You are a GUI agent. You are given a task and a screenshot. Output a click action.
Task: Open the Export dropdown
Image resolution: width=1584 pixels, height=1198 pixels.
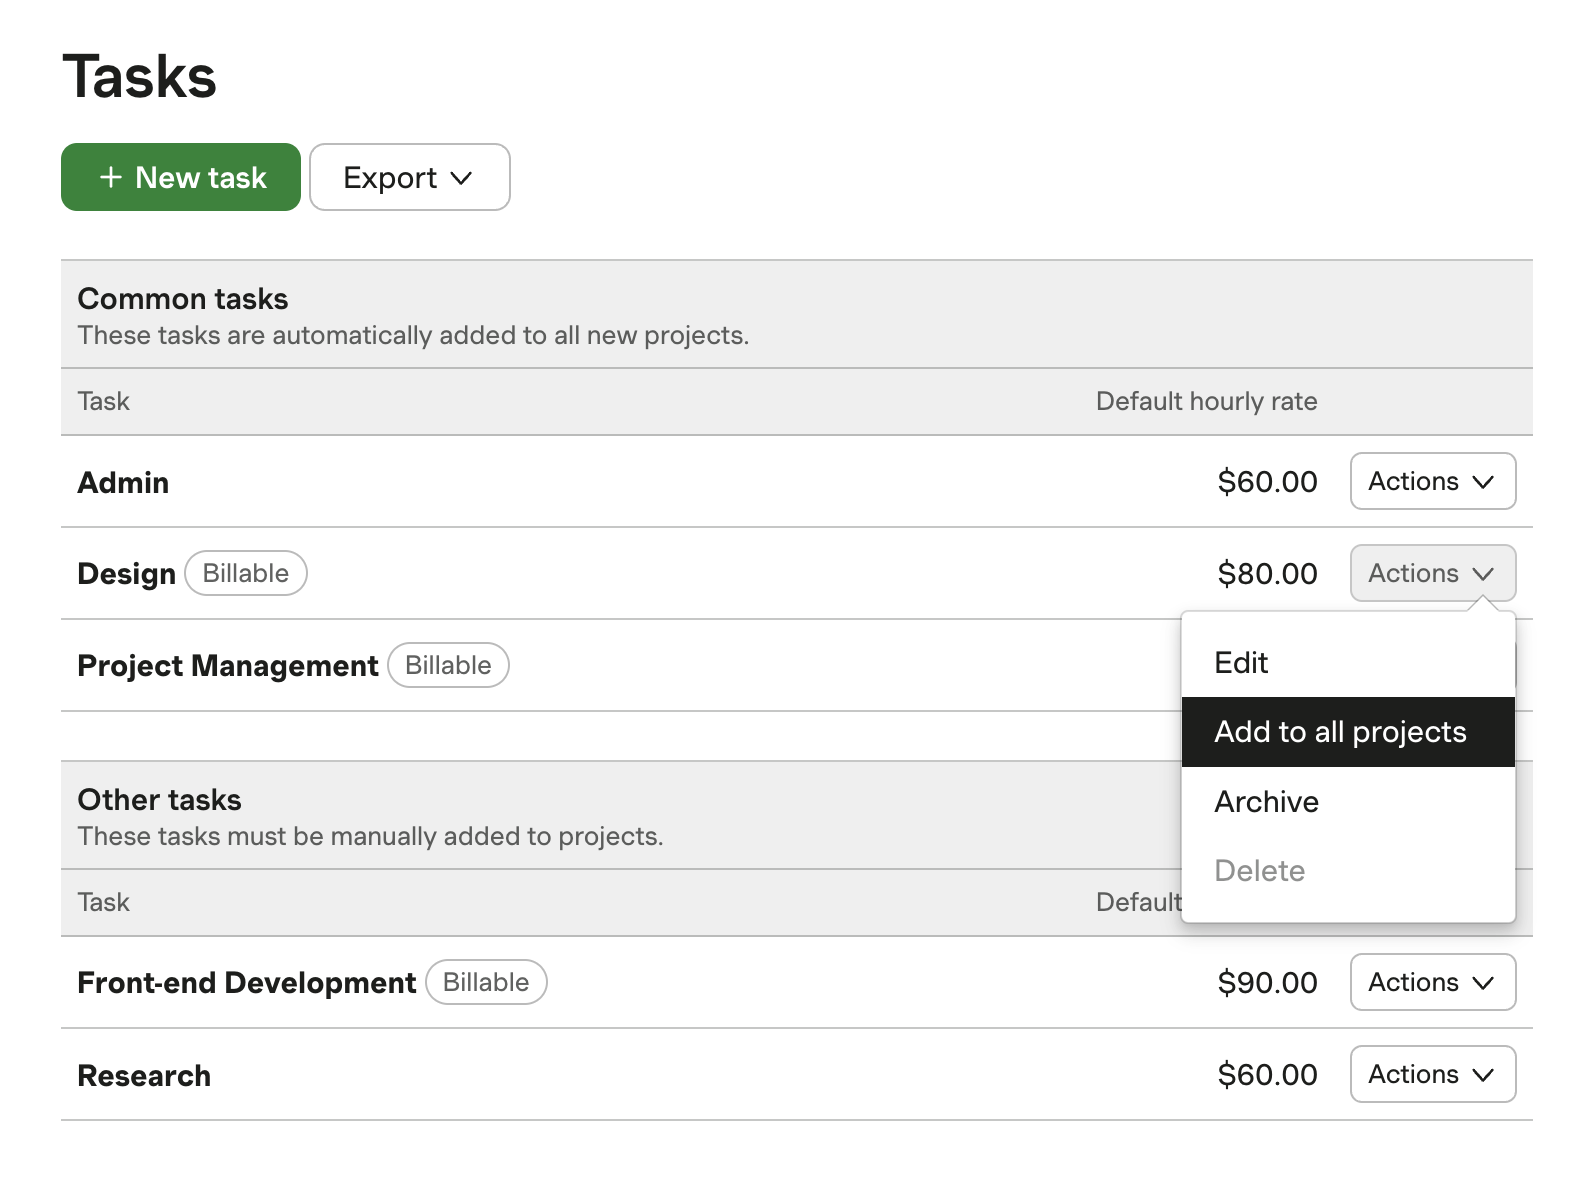[410, 177]
